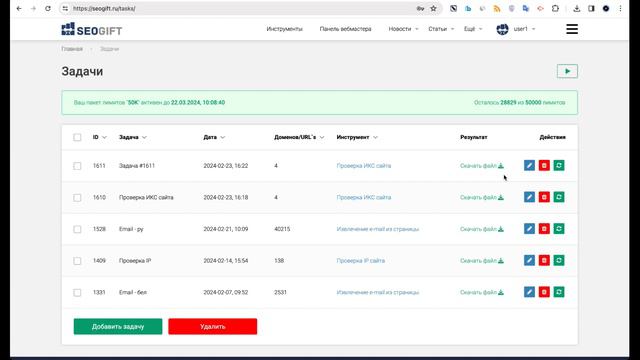Edit task 1331 with pencil icon
The width and height of the screenshot is (640, 360).
click(529, 292)
